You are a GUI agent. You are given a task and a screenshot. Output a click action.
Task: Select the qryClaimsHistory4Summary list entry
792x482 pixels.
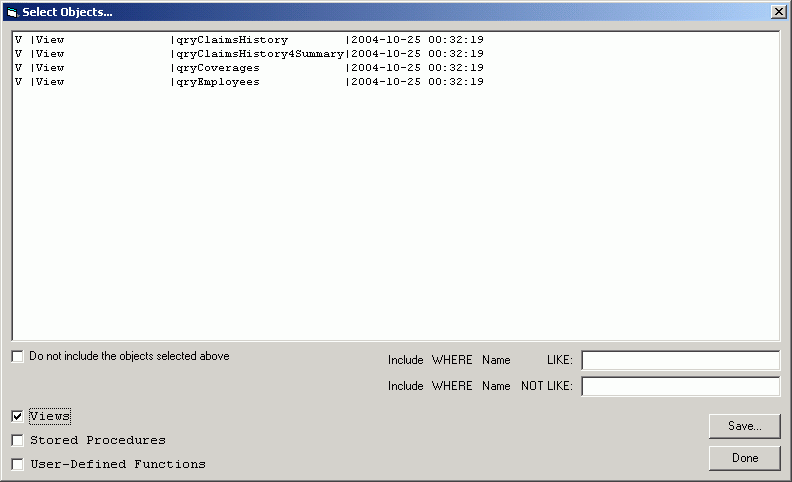260,54
